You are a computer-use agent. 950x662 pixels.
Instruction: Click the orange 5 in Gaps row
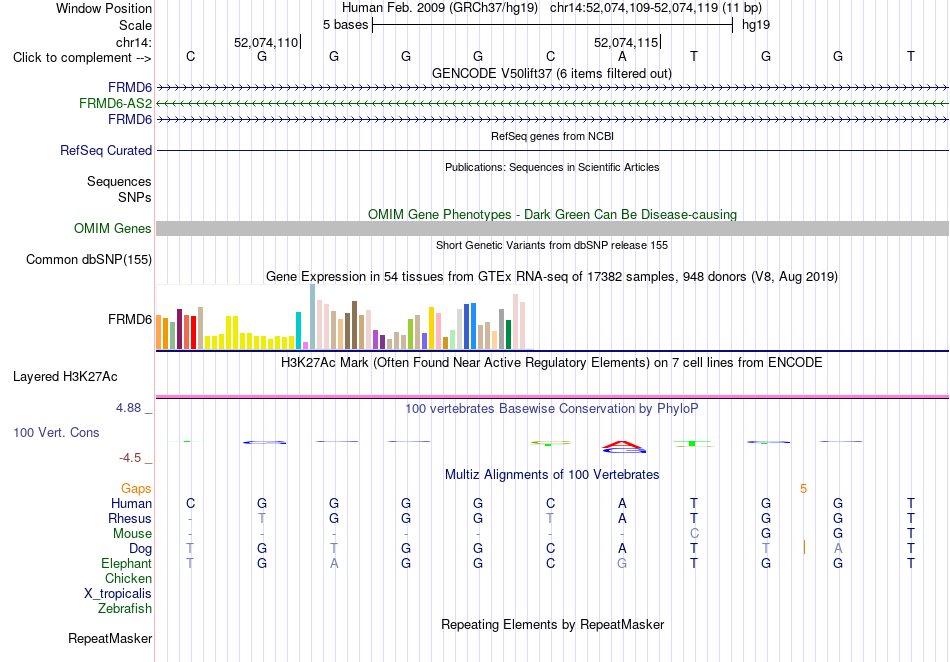803,489
